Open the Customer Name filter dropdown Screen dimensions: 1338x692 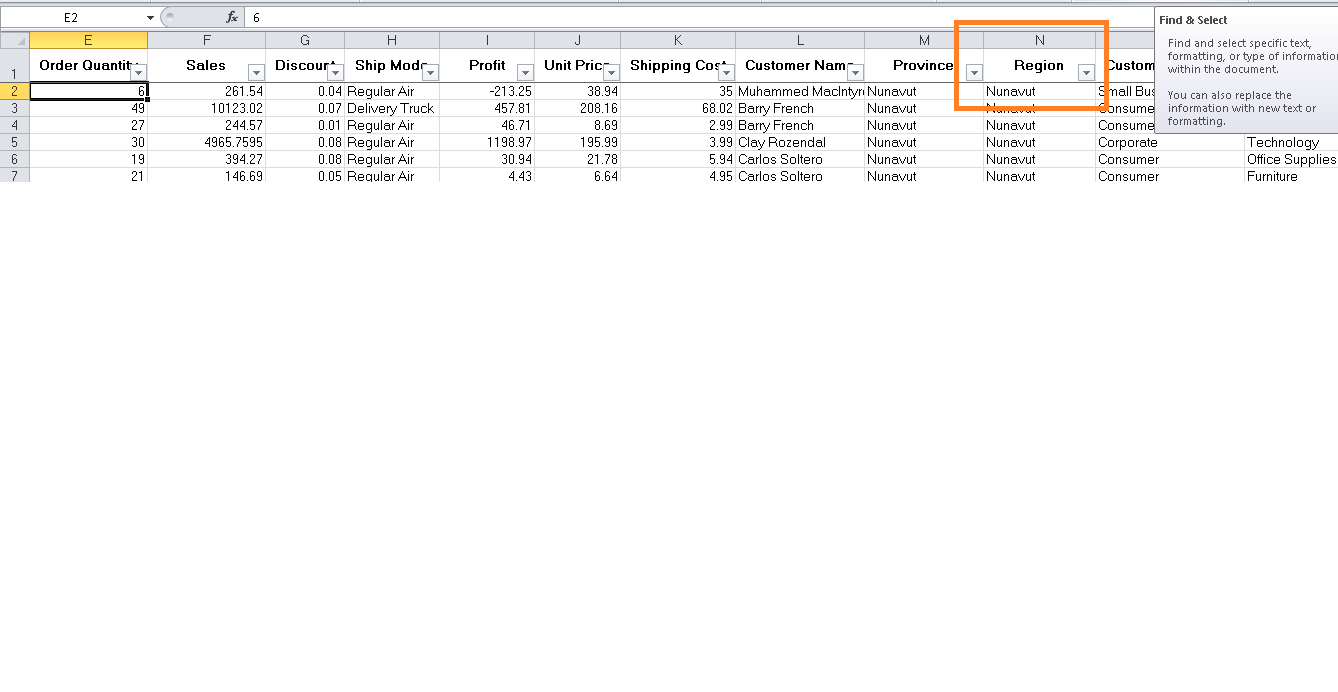[x=855, y=71]
